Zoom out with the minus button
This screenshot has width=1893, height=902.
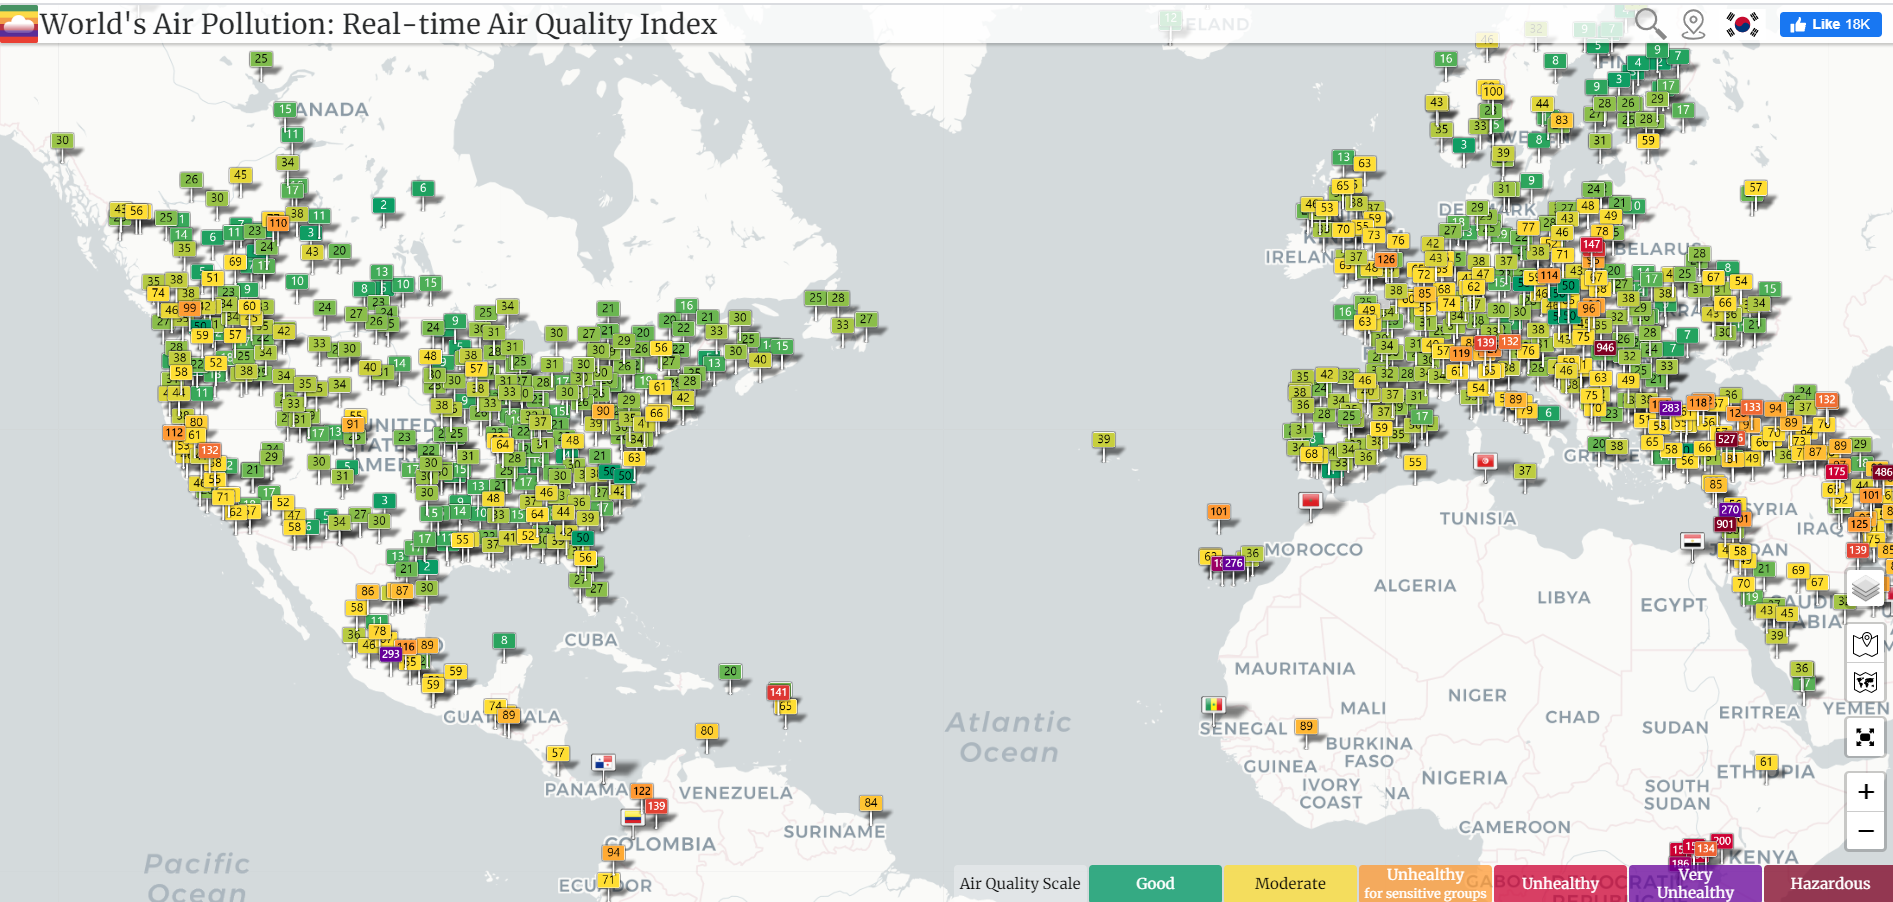1865,831
